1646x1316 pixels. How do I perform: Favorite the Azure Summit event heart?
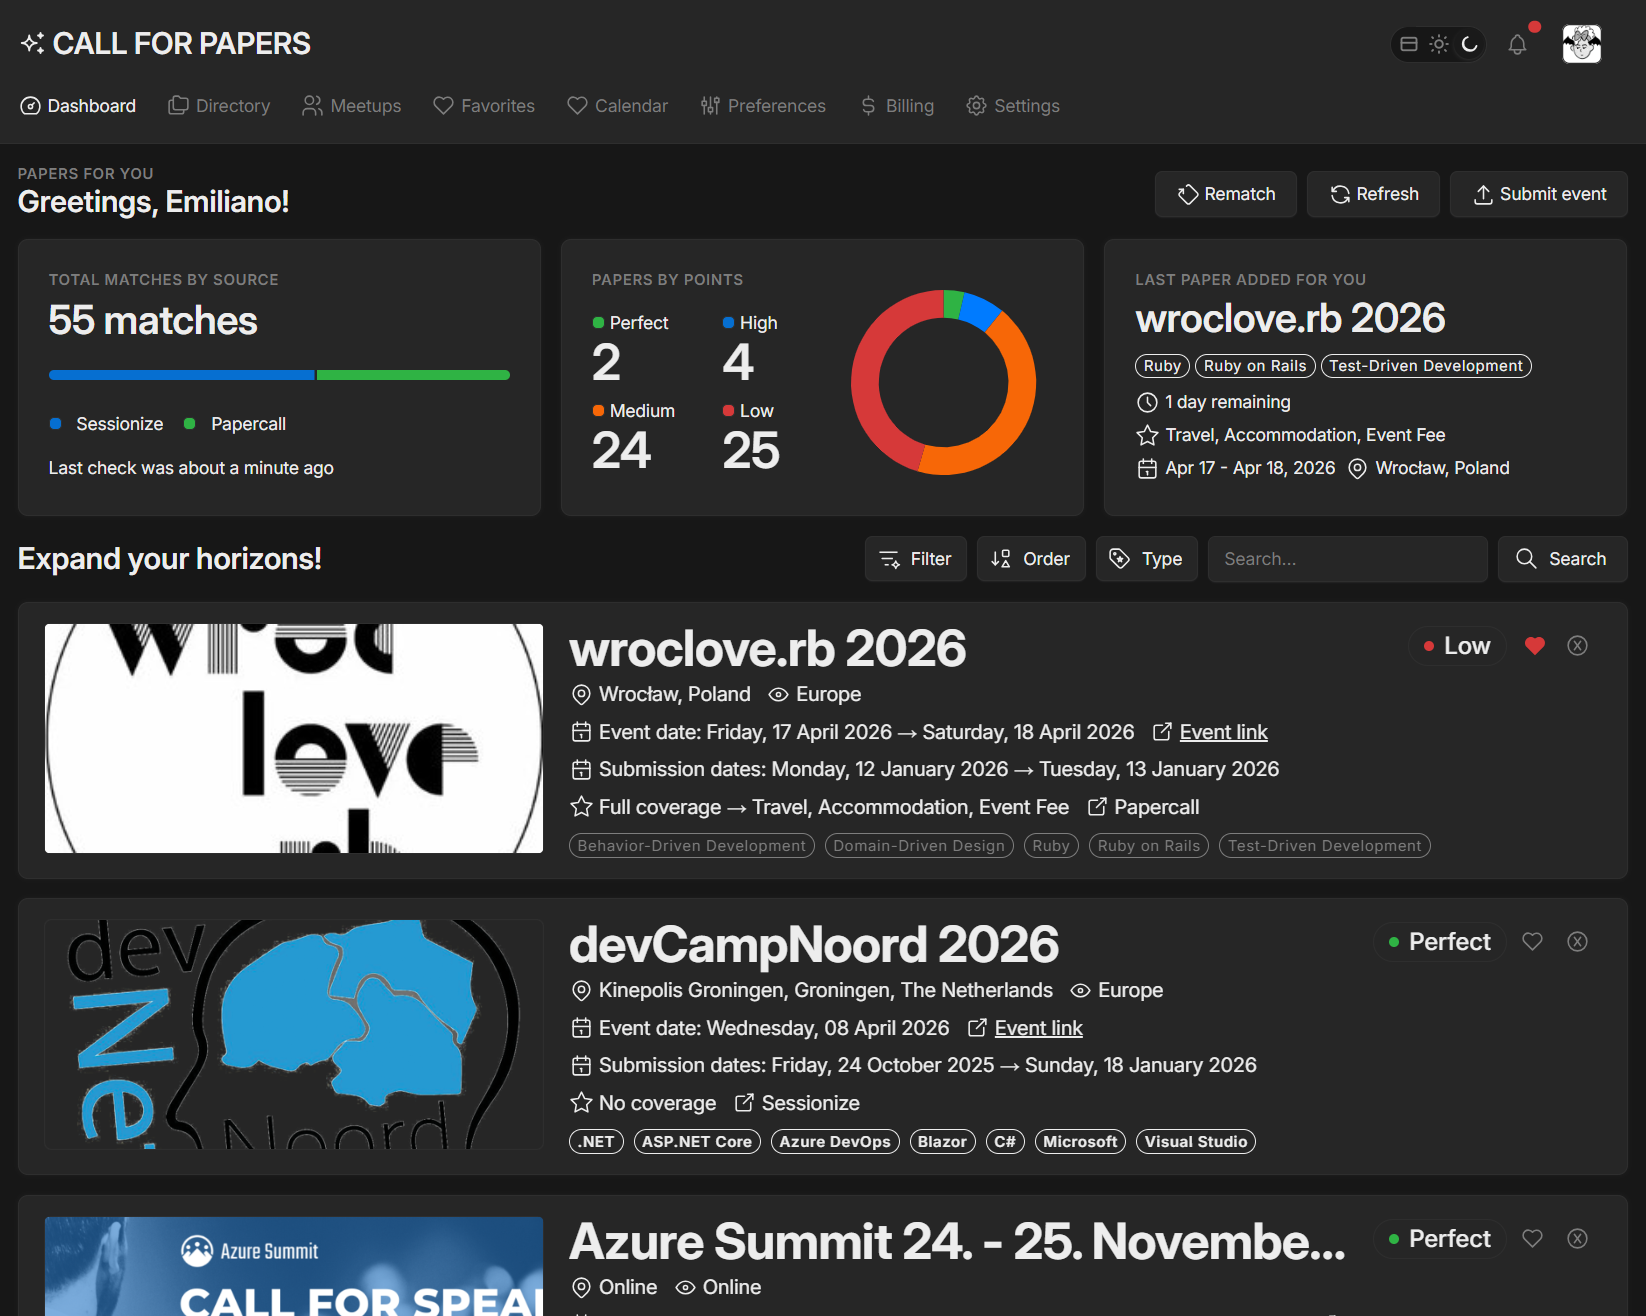(1532, 1238)
